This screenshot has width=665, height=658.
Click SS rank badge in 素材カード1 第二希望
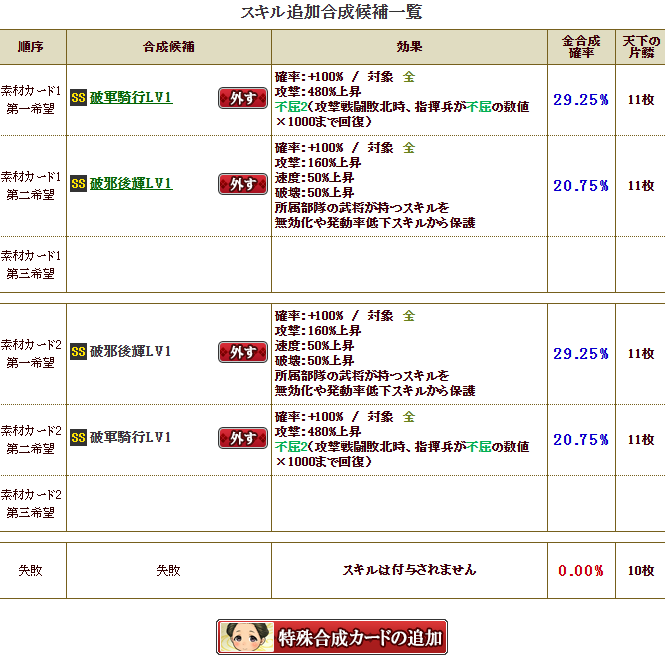pos(78,184)
